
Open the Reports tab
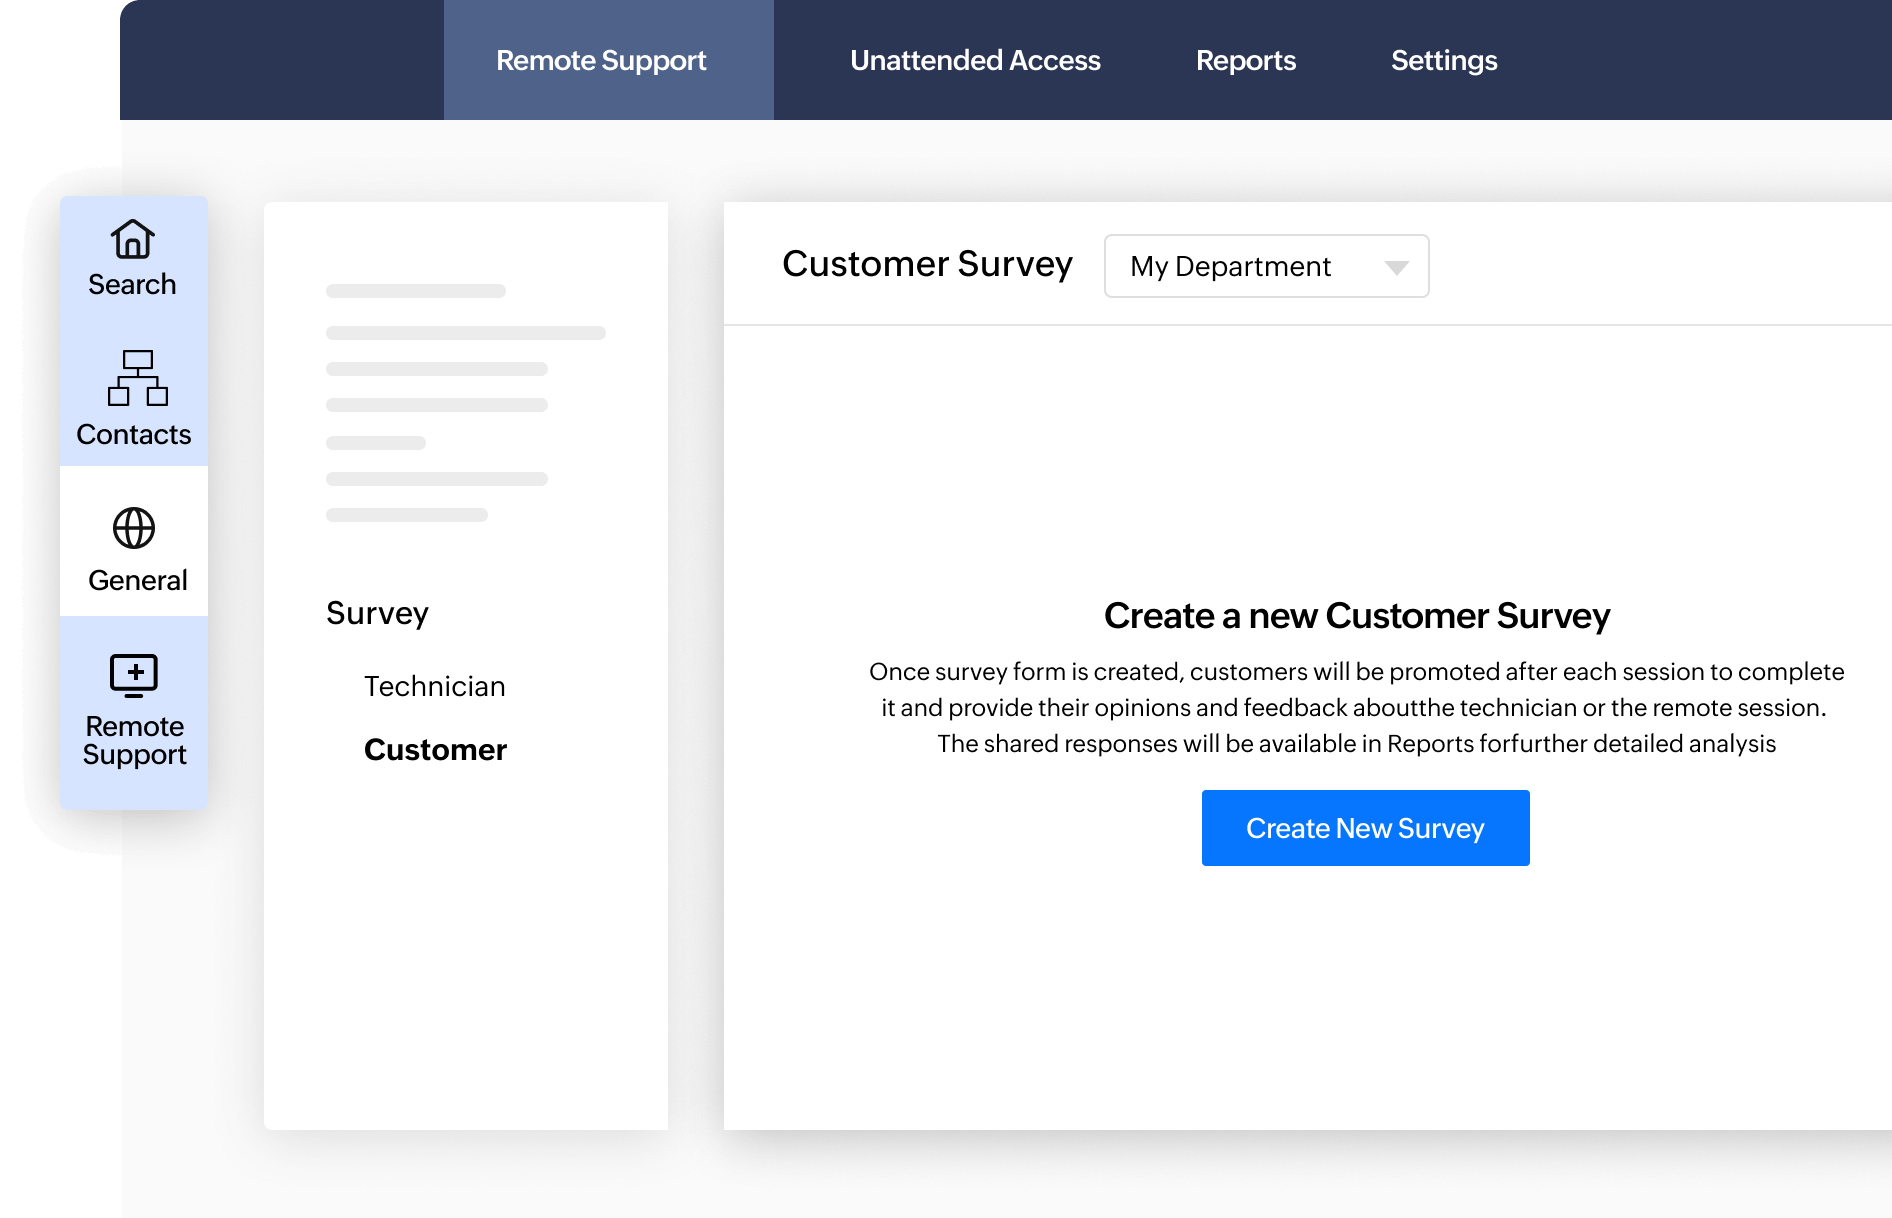(x=1245, y=60)
